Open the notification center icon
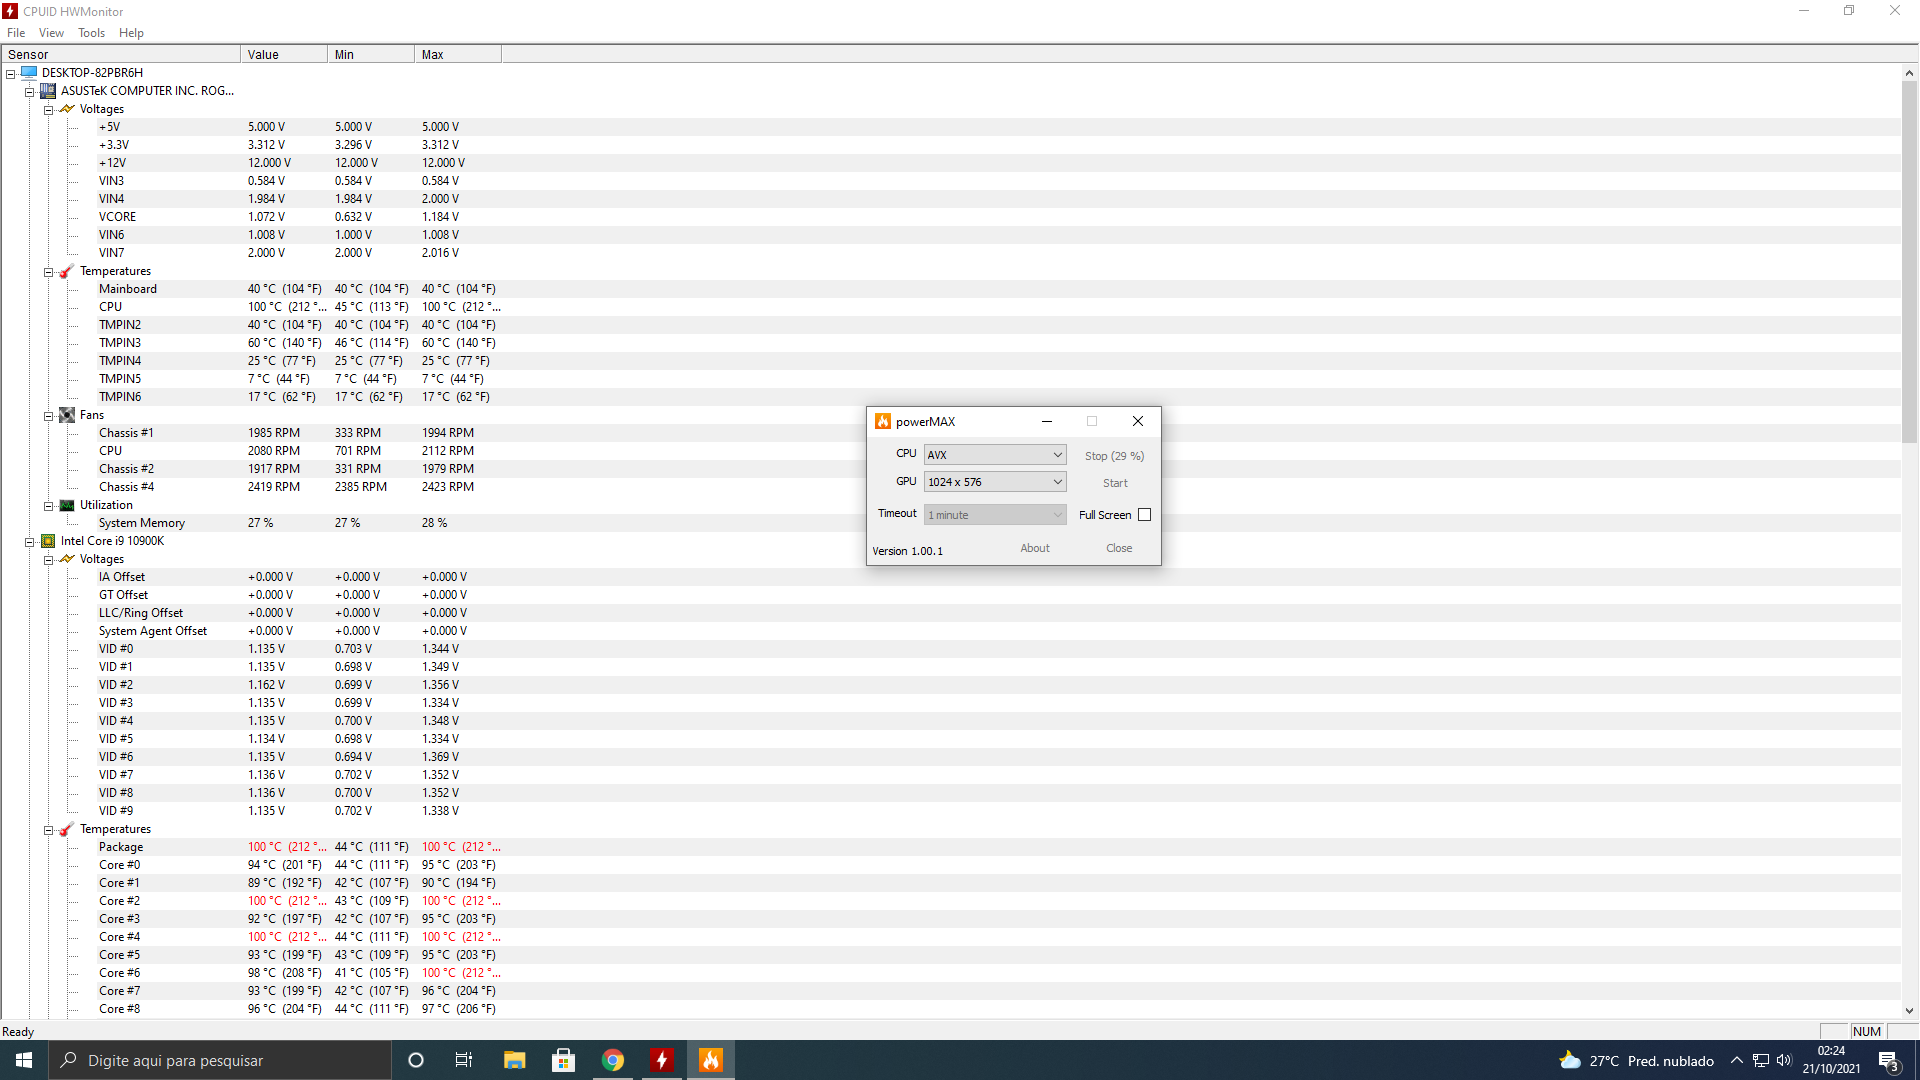 tap(1888, 1060)
